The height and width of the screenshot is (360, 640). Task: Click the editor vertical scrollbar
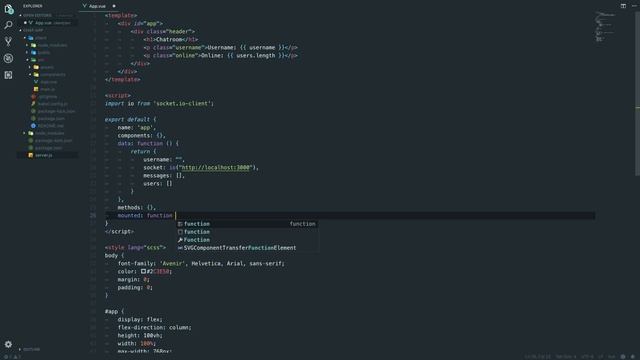coord(637,94)
